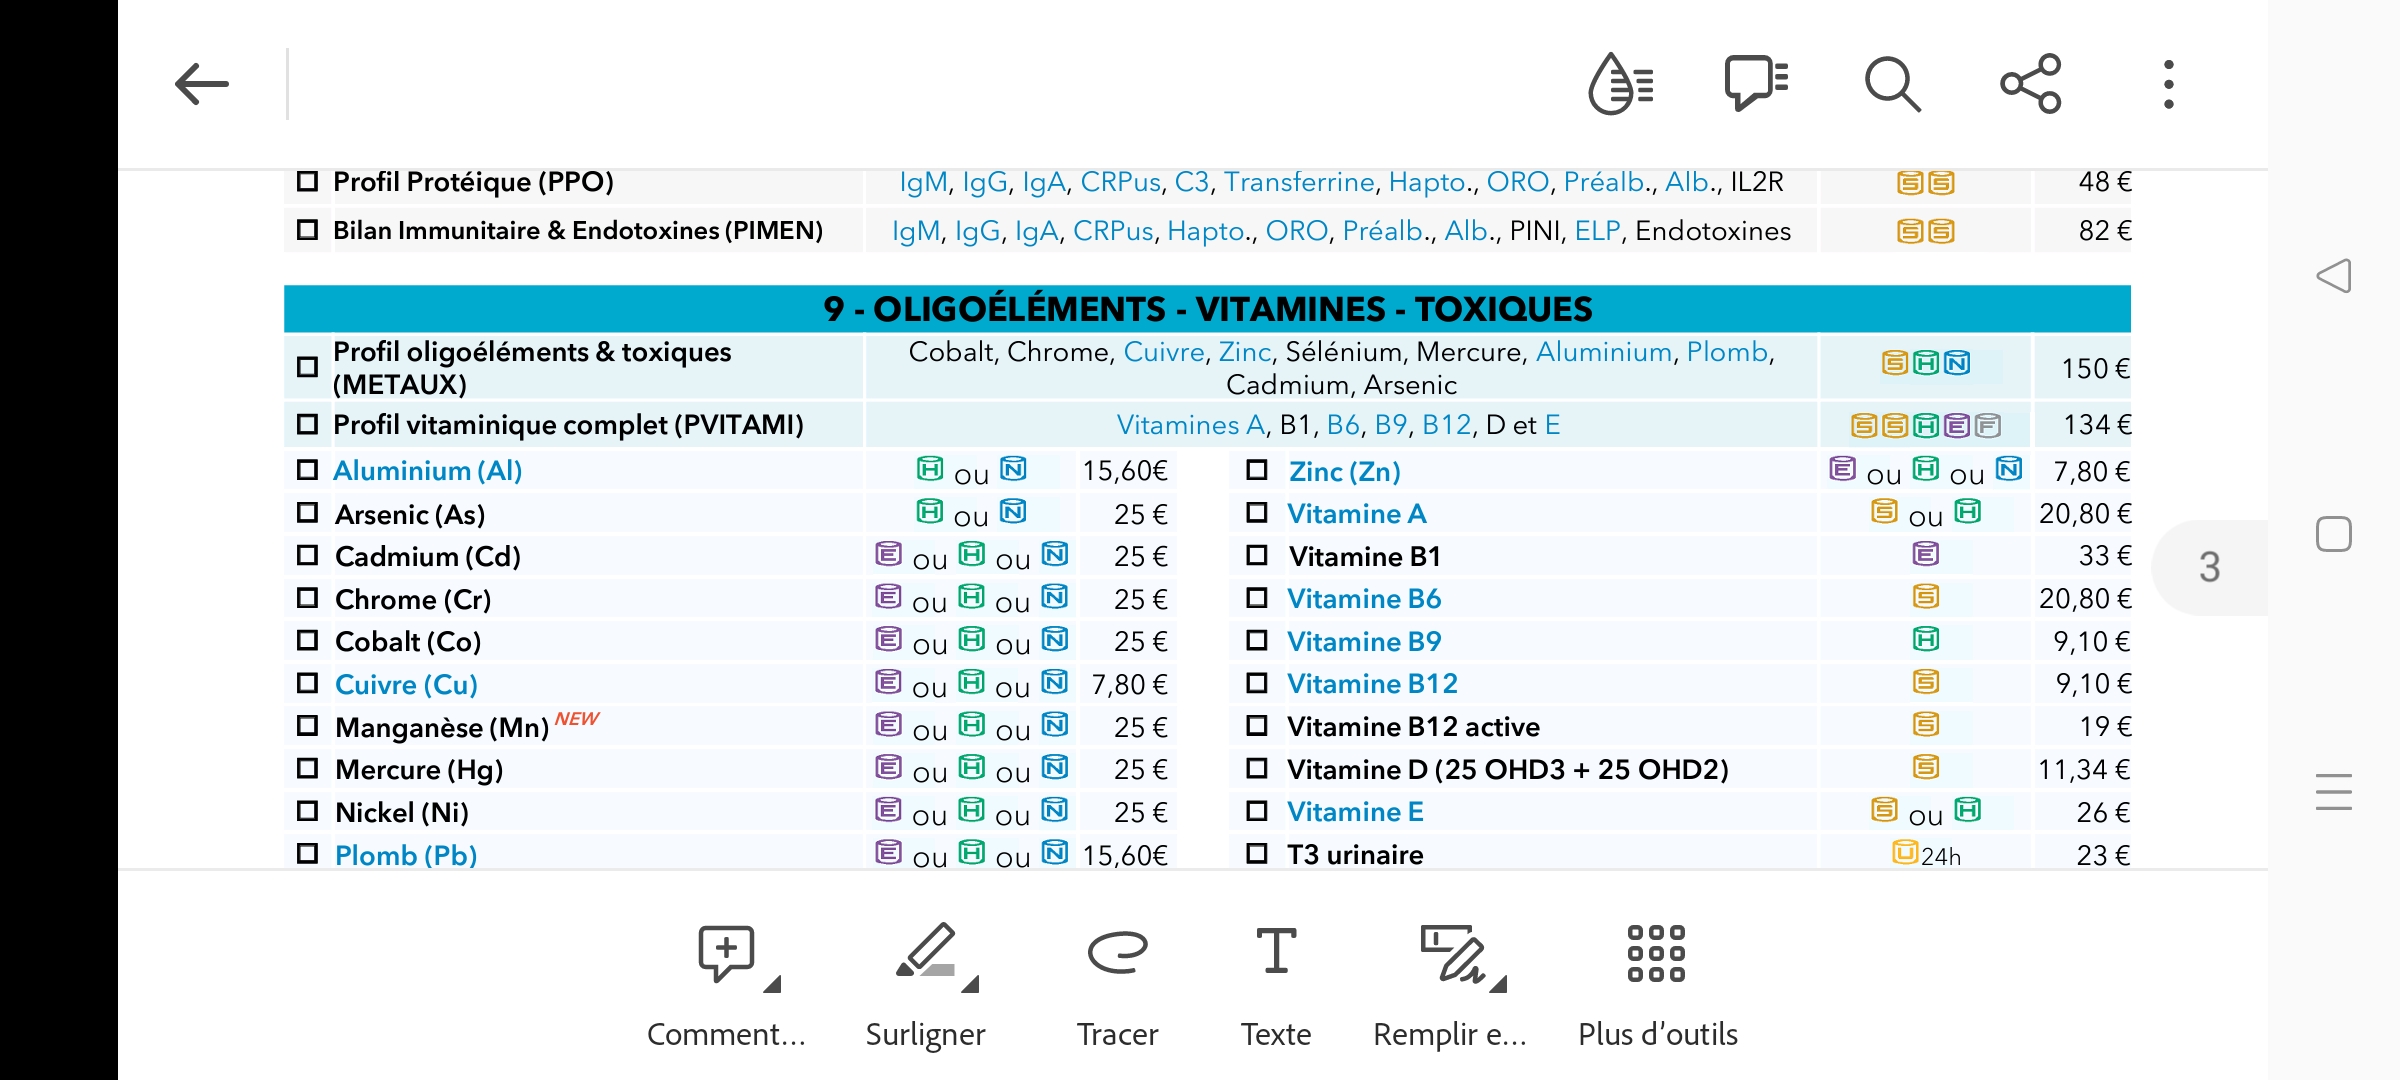The width and height of the screenshot is (2400, 1080).
Task: Tap the page number 3 indicator
Action: [2209, 568]
